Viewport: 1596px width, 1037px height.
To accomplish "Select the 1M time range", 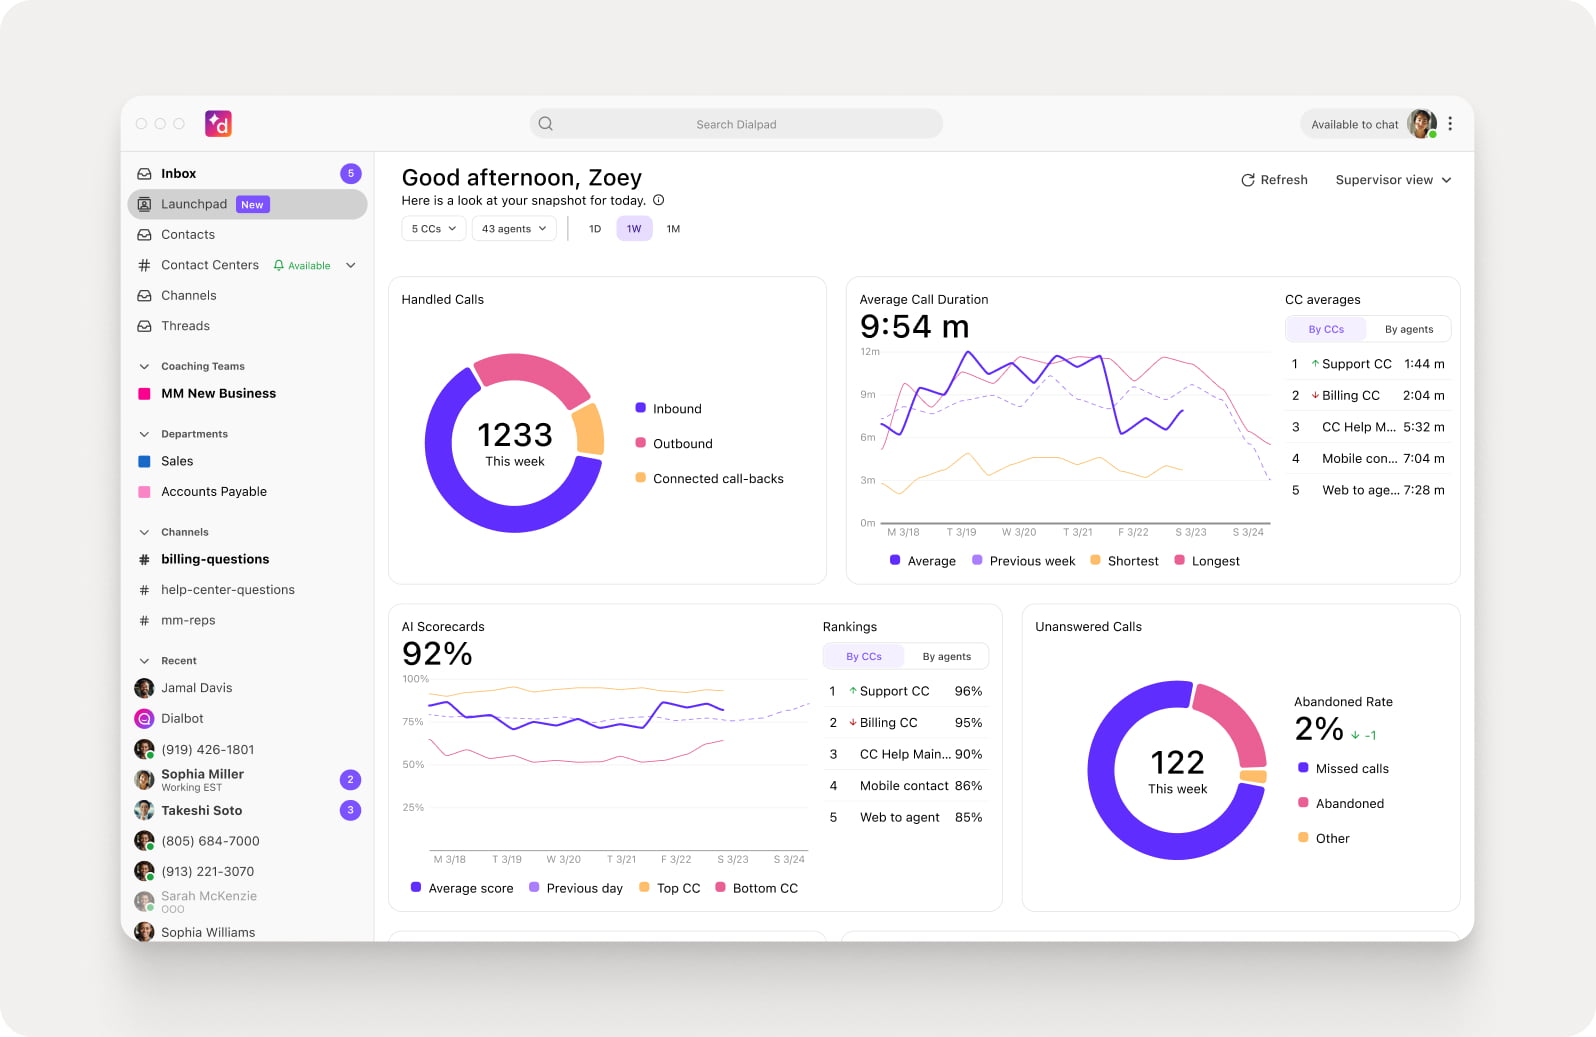I will click(673, 229).
